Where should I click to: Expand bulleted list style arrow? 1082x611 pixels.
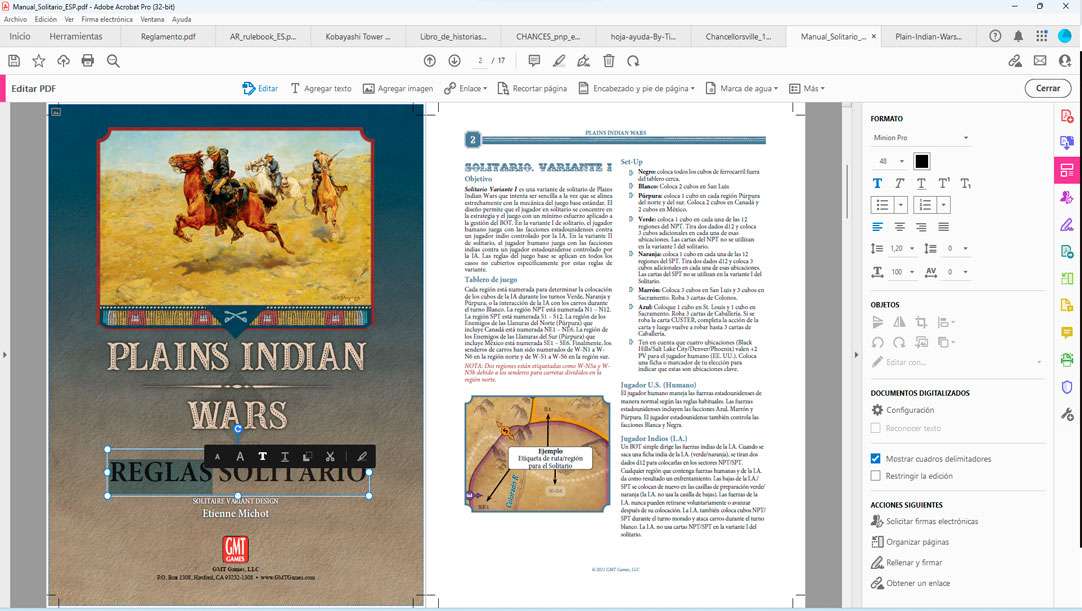[x=901, y=205]
